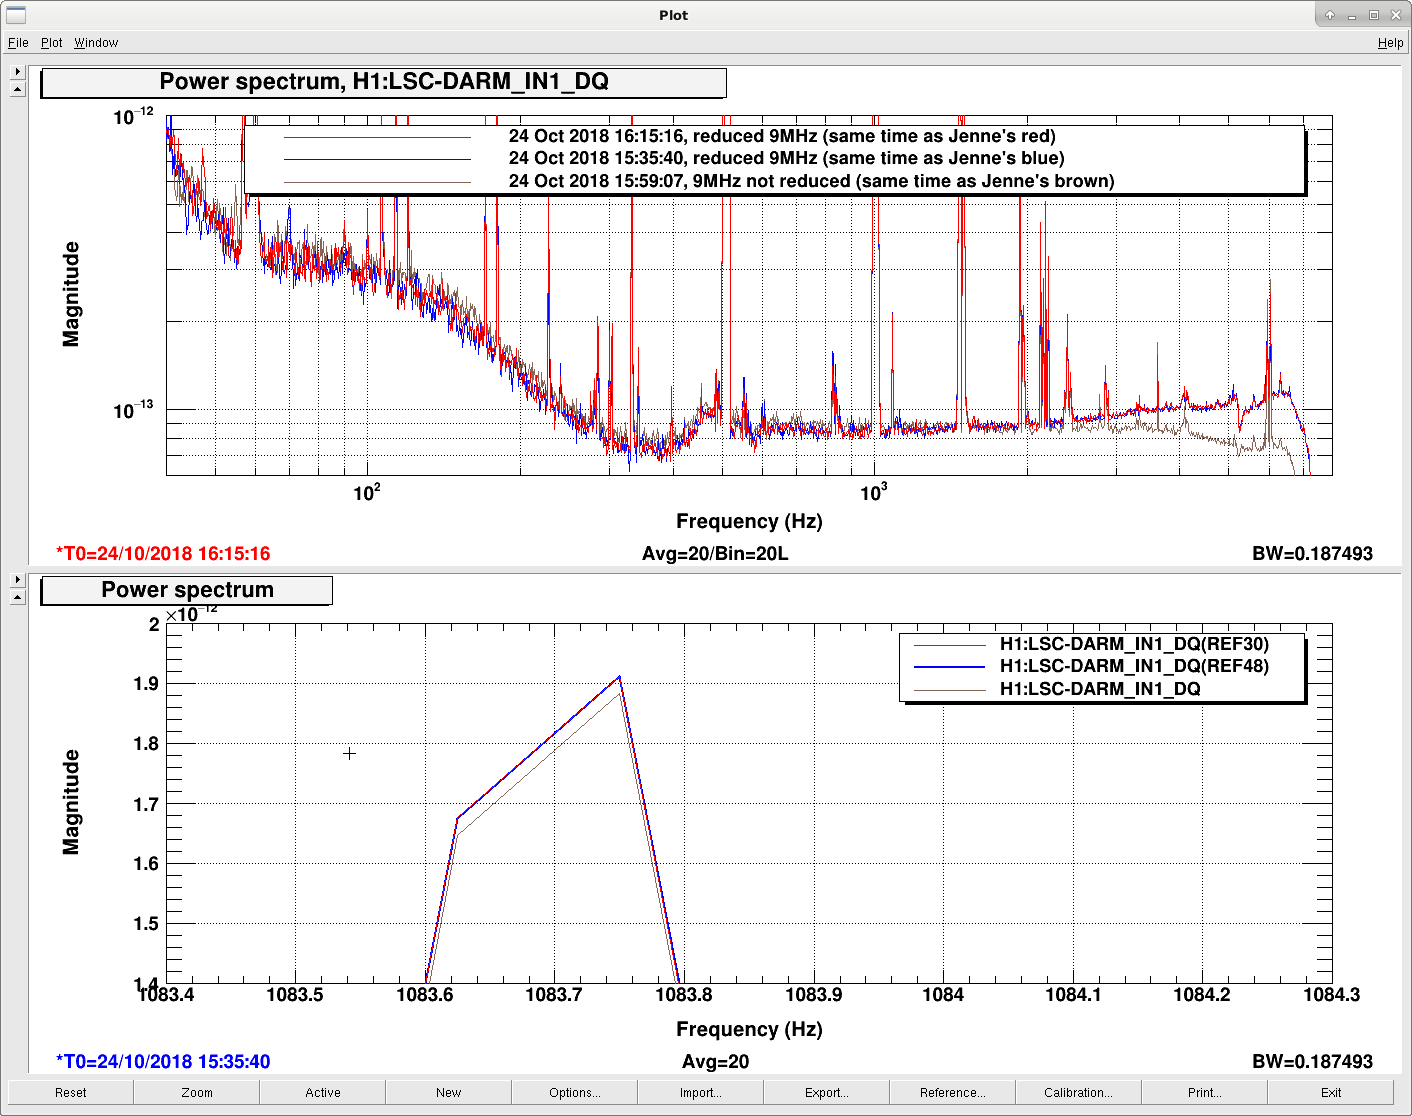Image resolution: width=1412 pixels, height=1116 pixels.
Task: Click the Print... button
Action: pos(1205,1092)
